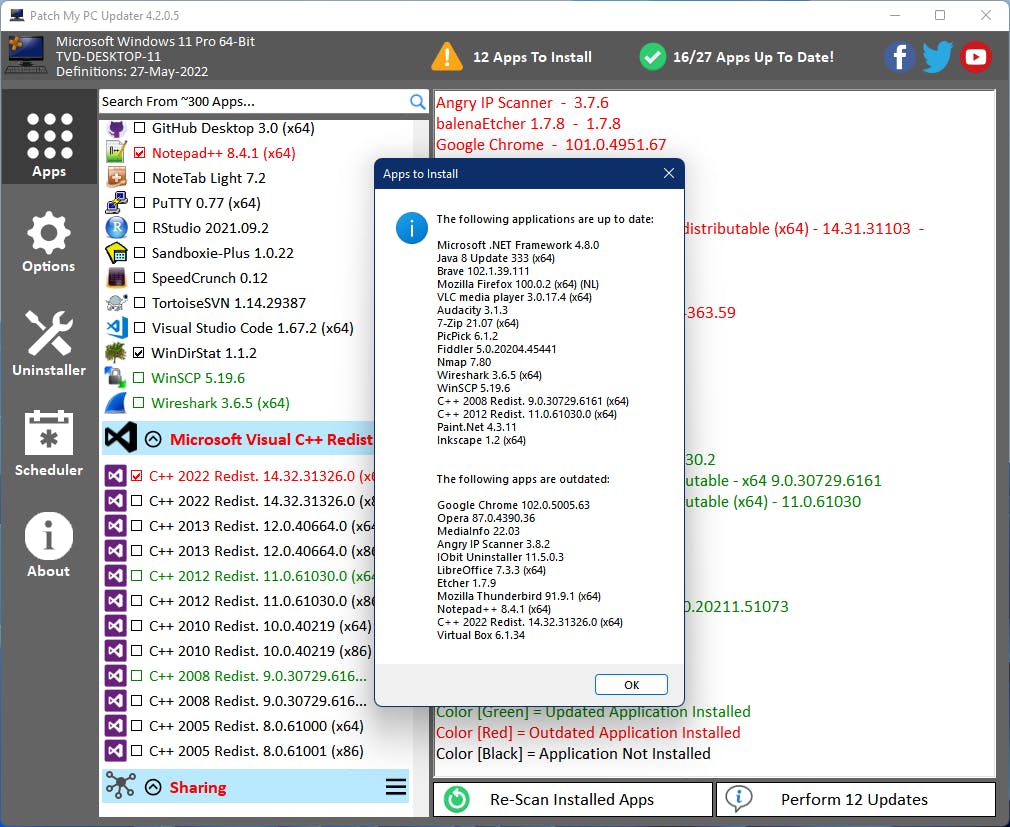Click the blue info icon in dialog

click(412, 228)
